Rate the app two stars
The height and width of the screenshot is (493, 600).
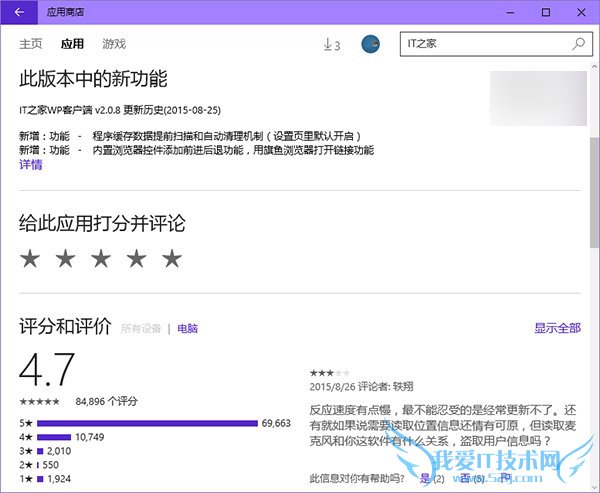(x=65, y=258)
